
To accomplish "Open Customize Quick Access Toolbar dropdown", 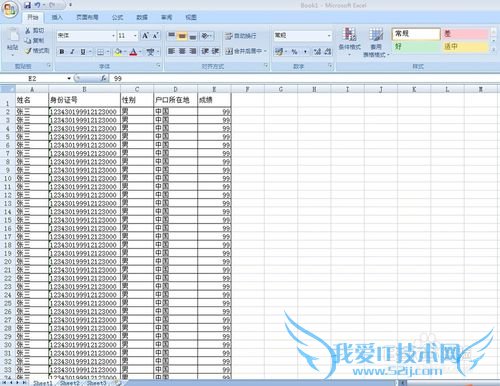I will click(x=70, y=5).
